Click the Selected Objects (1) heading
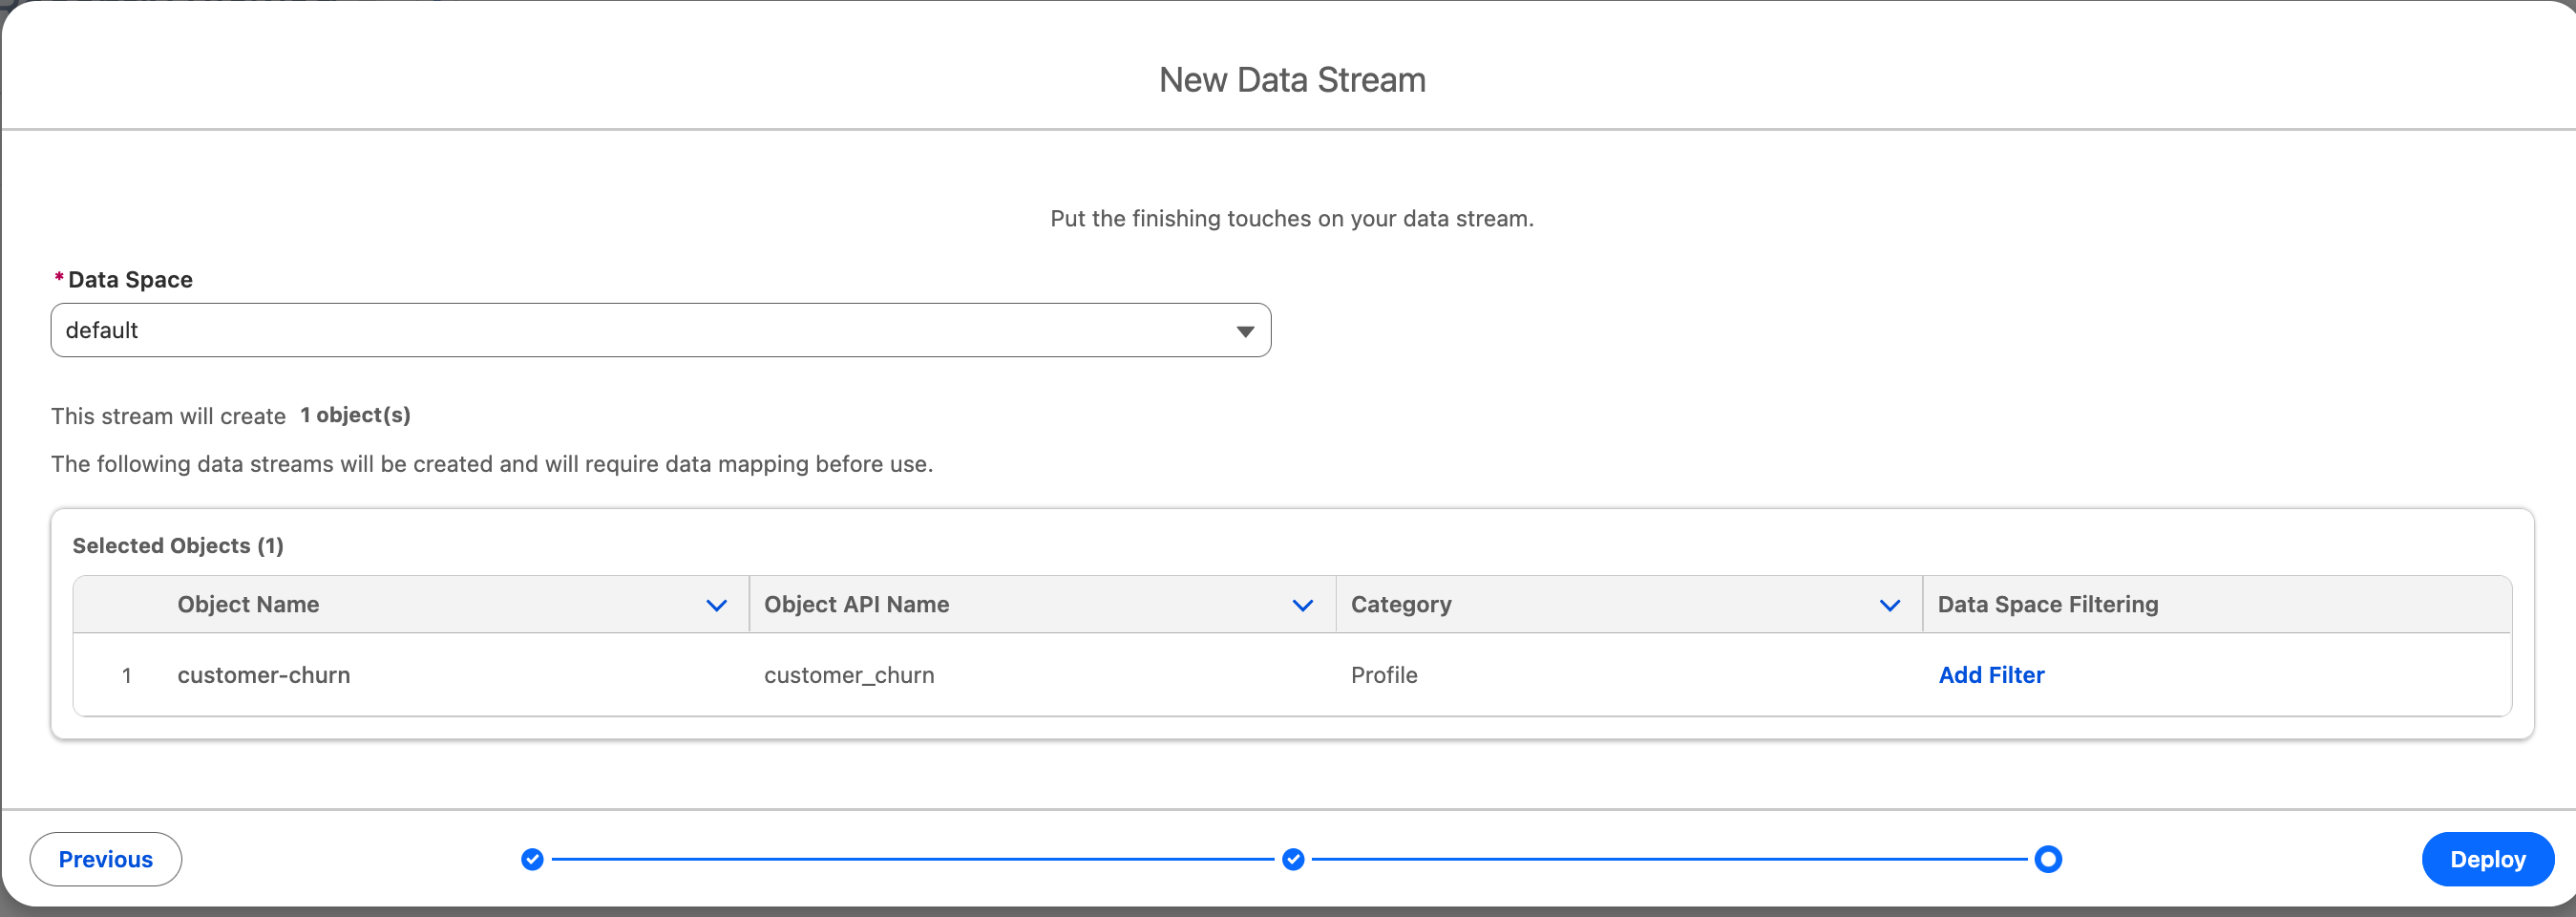Screen dimensions: 2576x917 pos(178,545)
